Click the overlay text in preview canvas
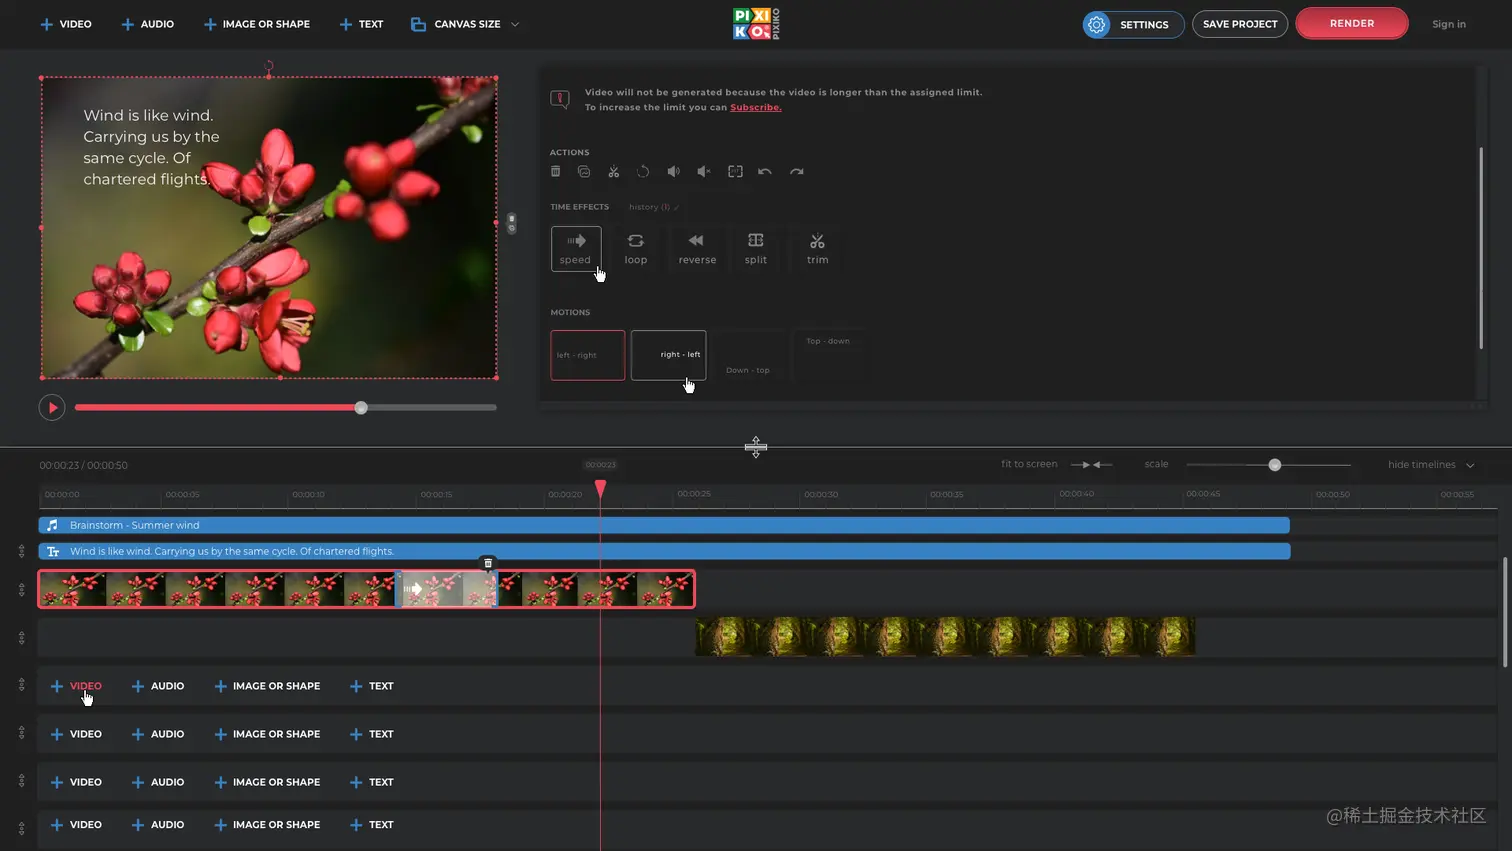This screenshot has width=1512, height=851. click(x=151, y=147)
